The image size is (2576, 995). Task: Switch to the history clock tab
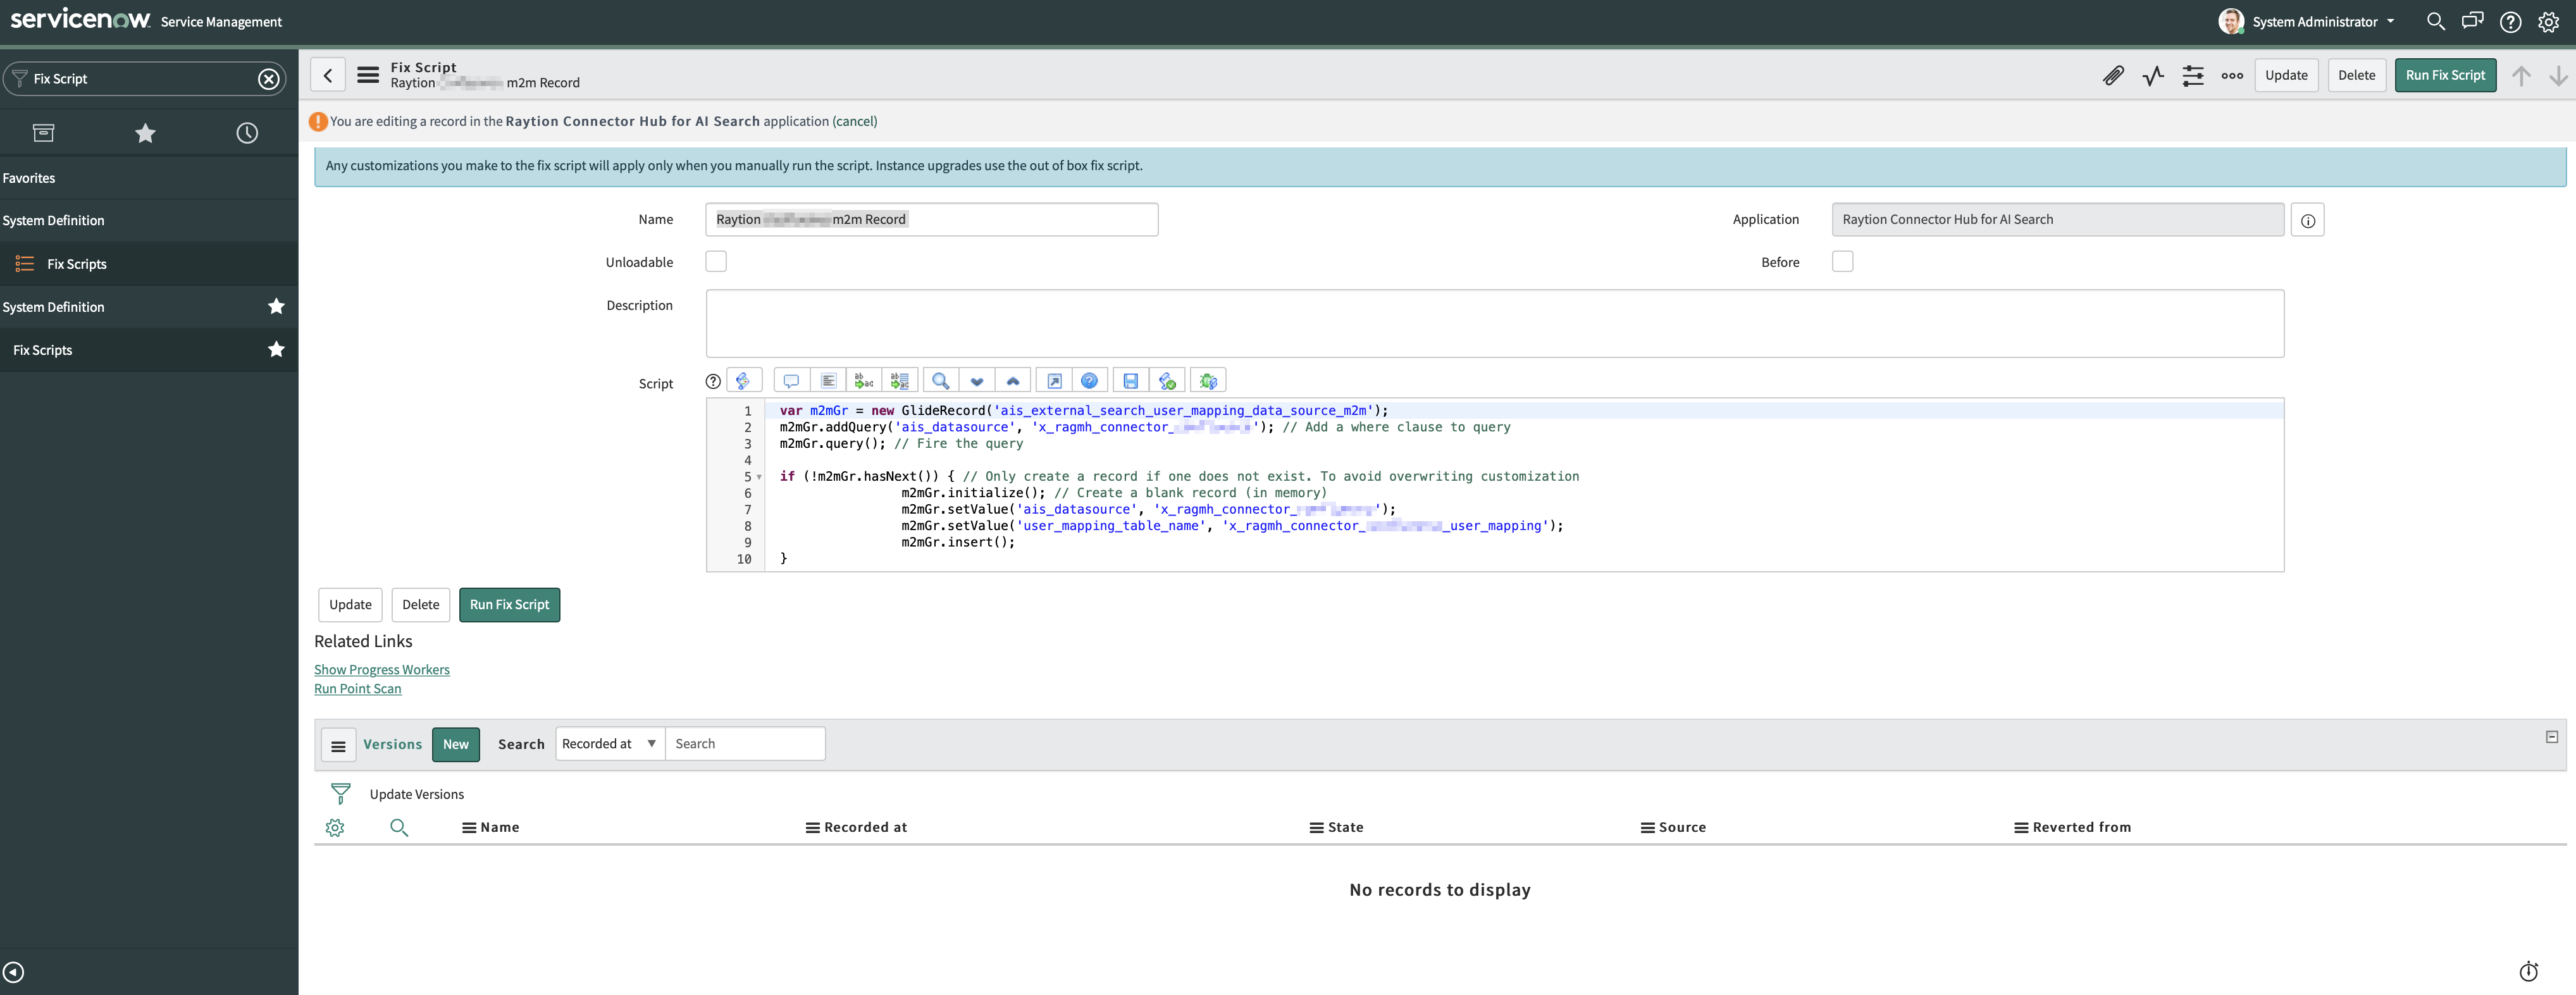click(247, 133)
